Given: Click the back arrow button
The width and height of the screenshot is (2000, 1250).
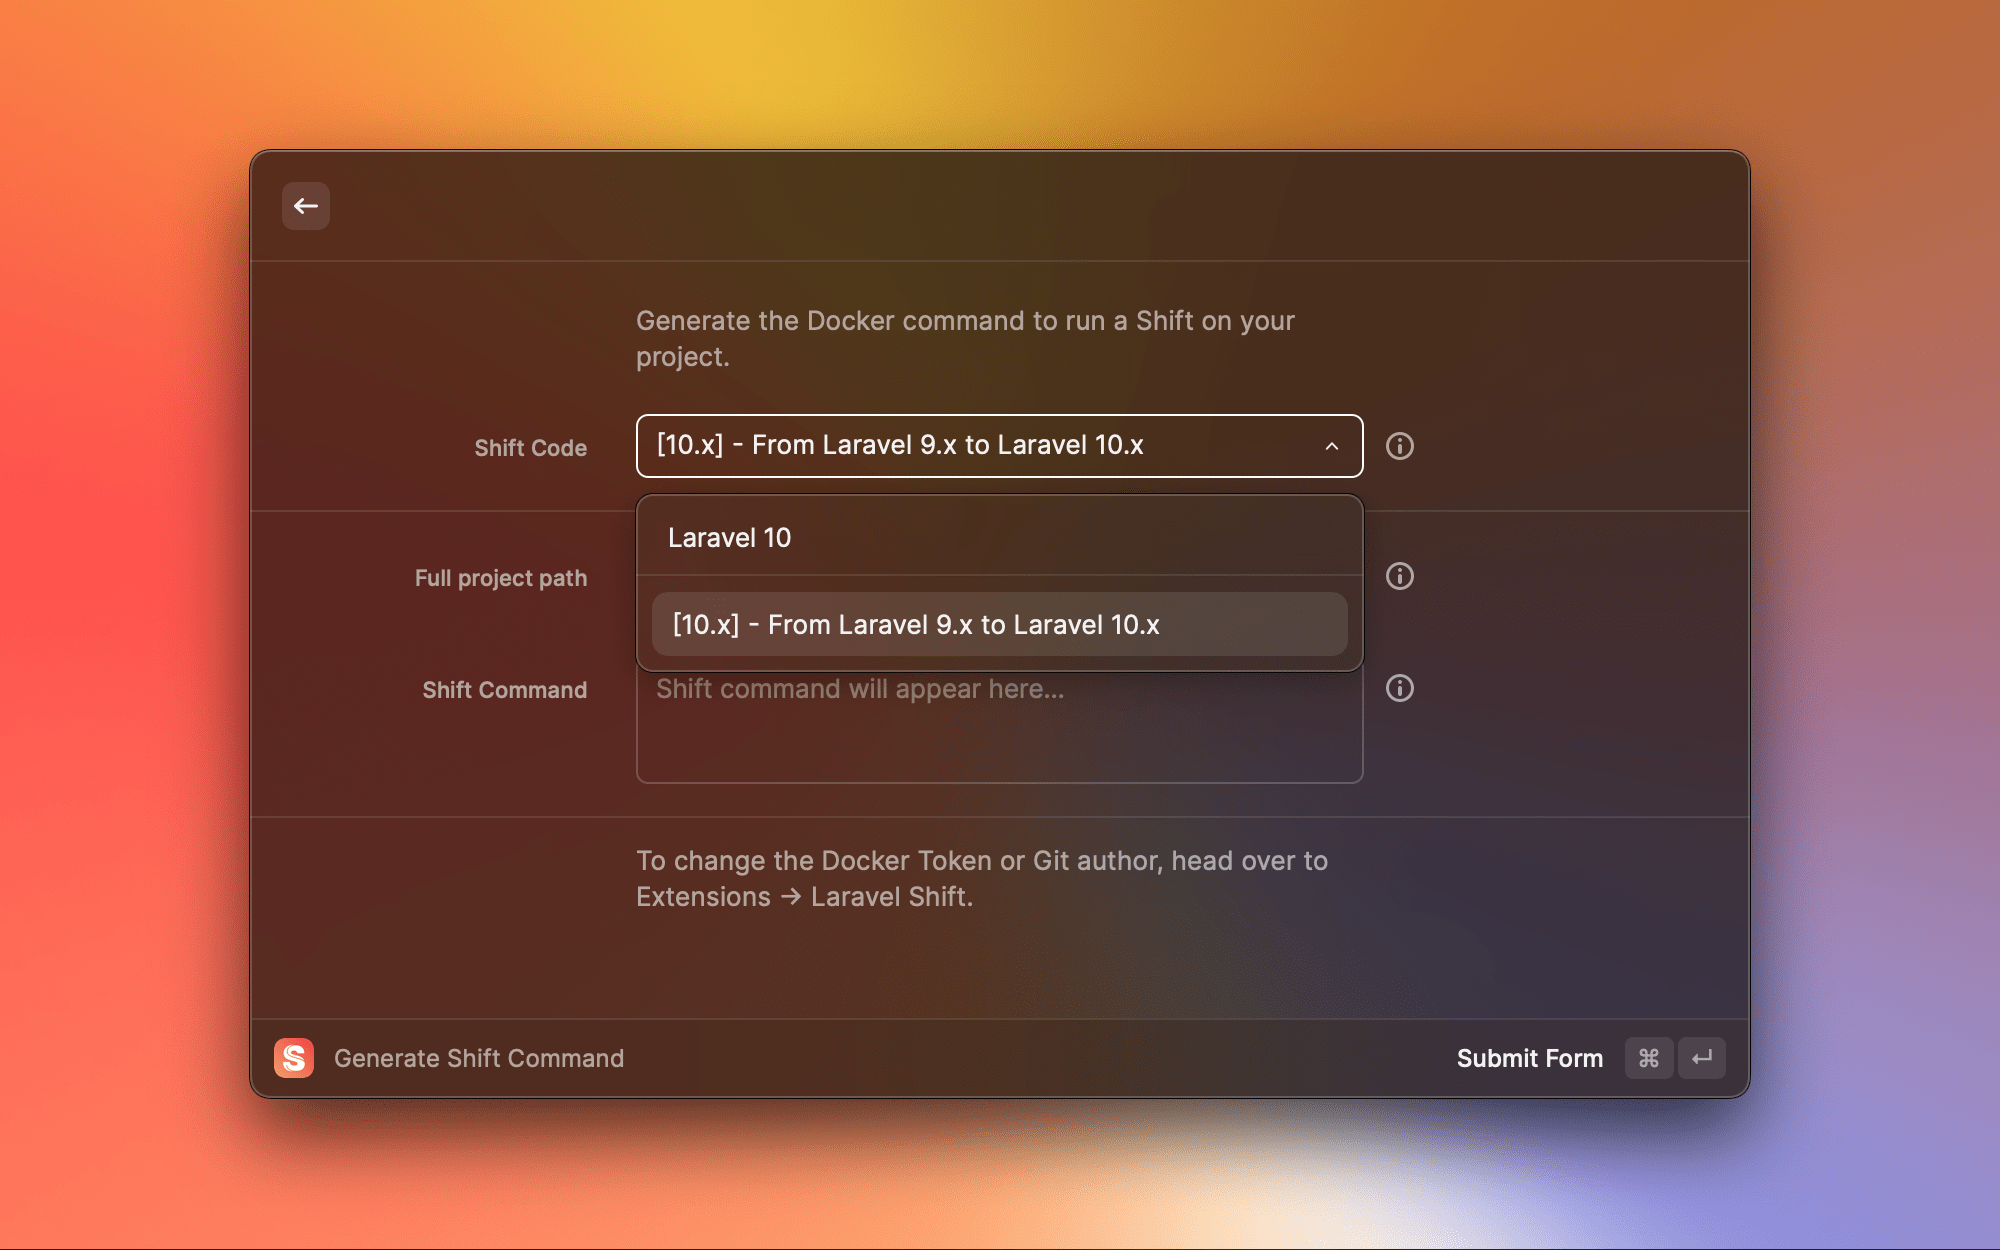Looking at the screenshot, I should click(306, 206).
